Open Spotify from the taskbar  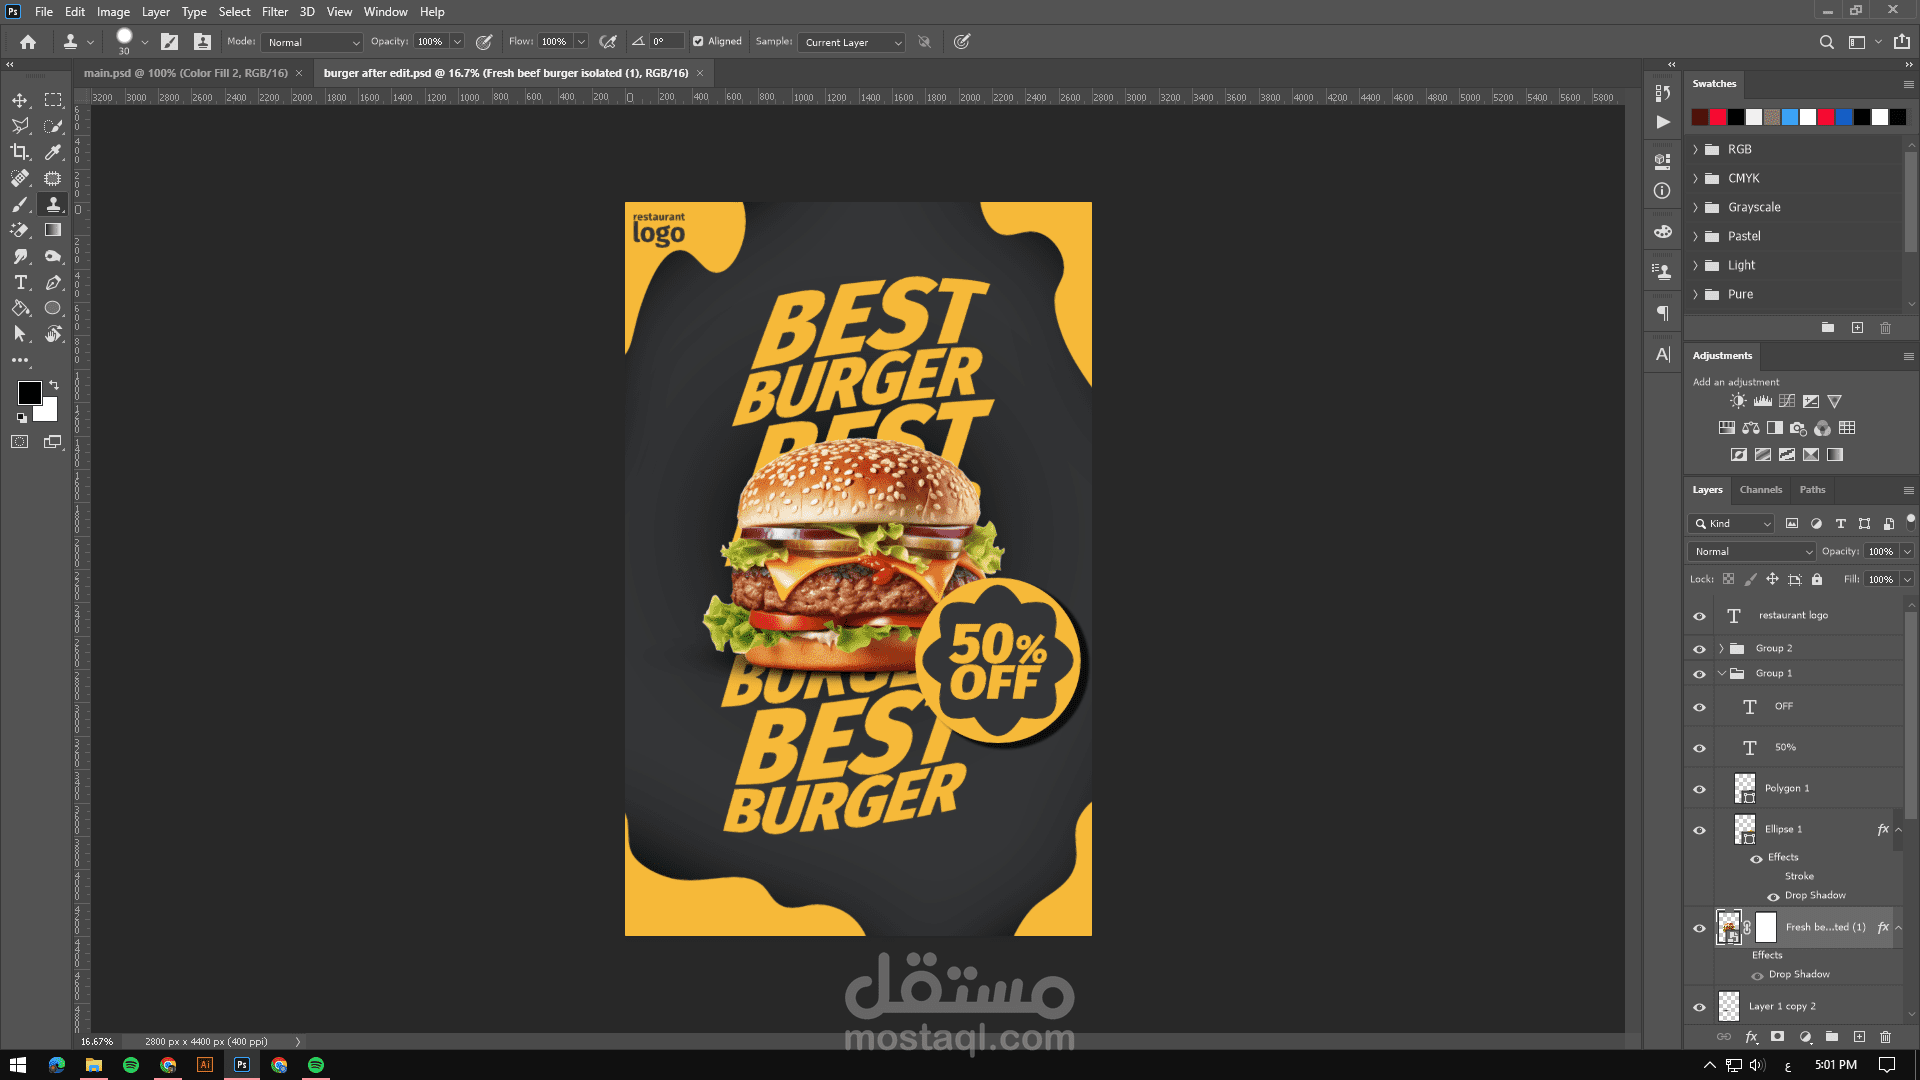[131, 1065]
